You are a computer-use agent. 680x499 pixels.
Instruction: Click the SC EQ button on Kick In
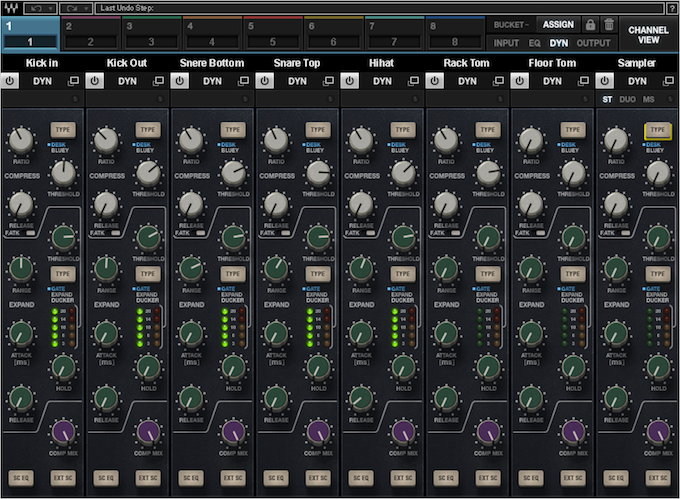pos(21,478)
